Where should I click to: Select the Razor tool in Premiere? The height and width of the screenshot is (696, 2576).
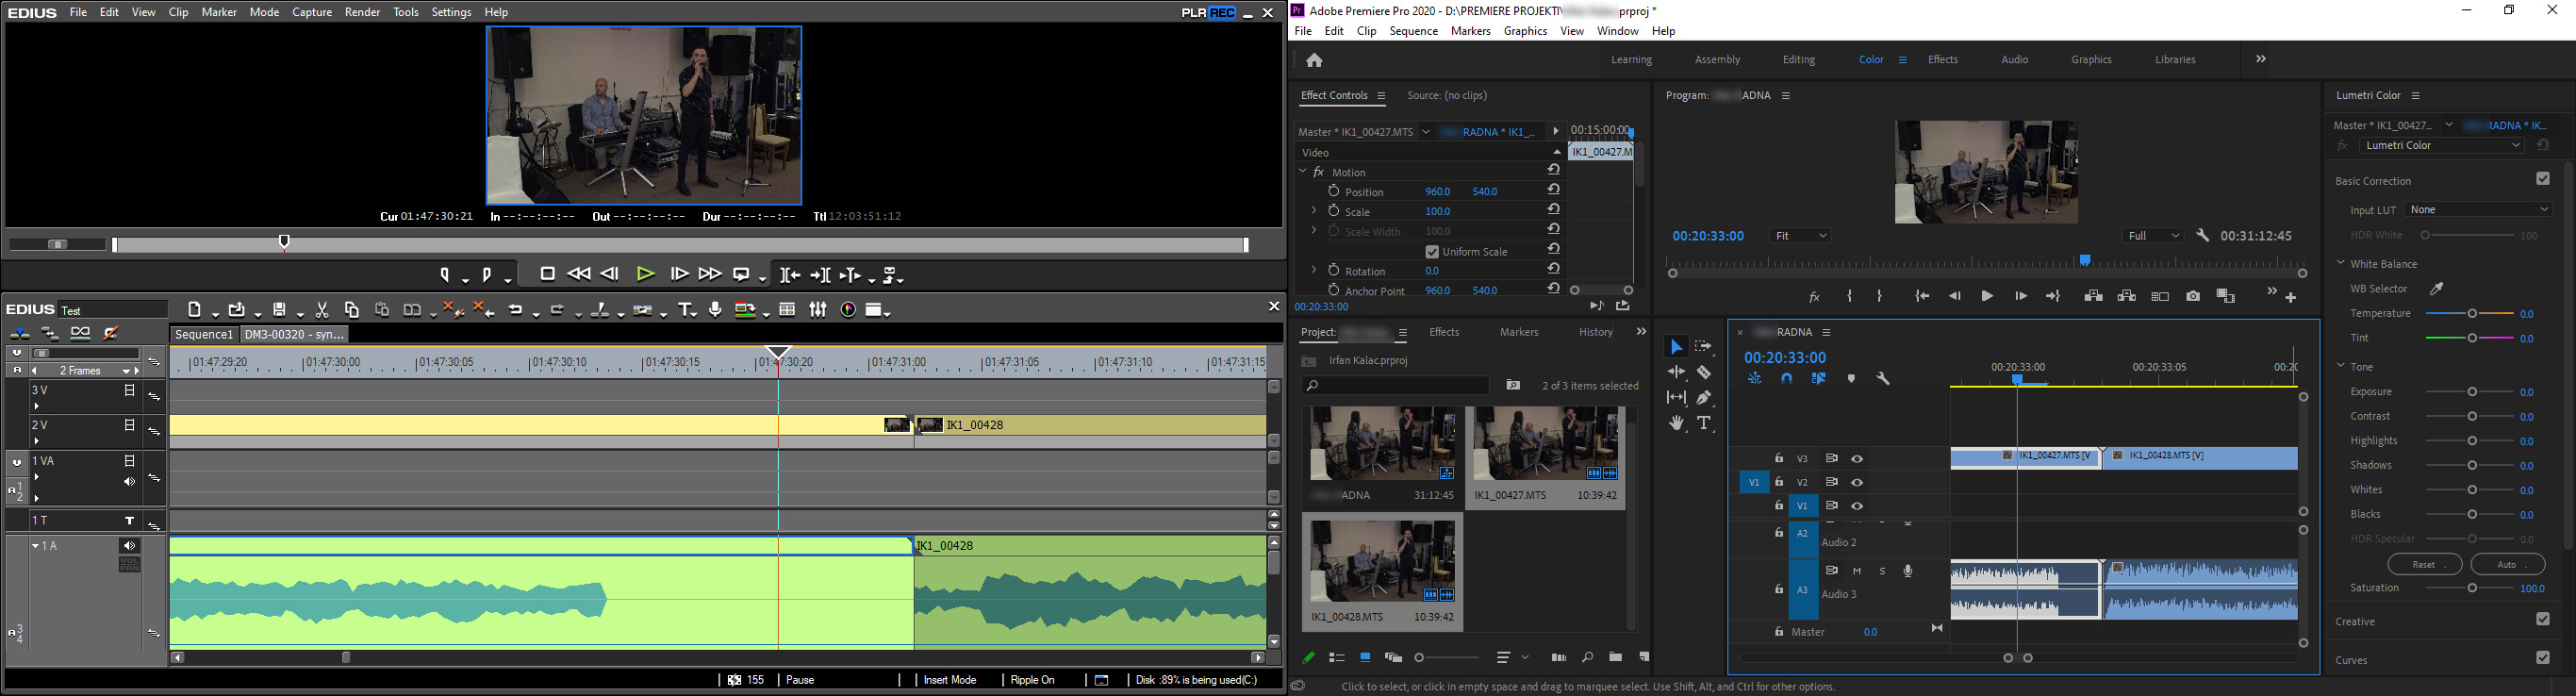[1704, 372]
